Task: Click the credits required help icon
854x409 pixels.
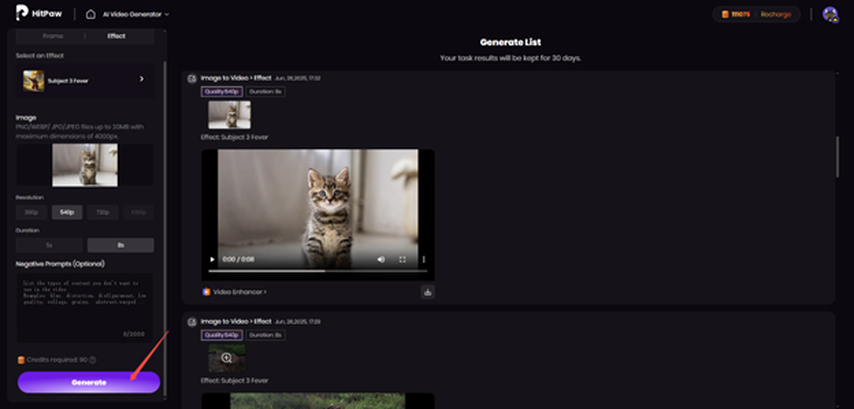Action: pyautogui.click(x=93, y=360)
